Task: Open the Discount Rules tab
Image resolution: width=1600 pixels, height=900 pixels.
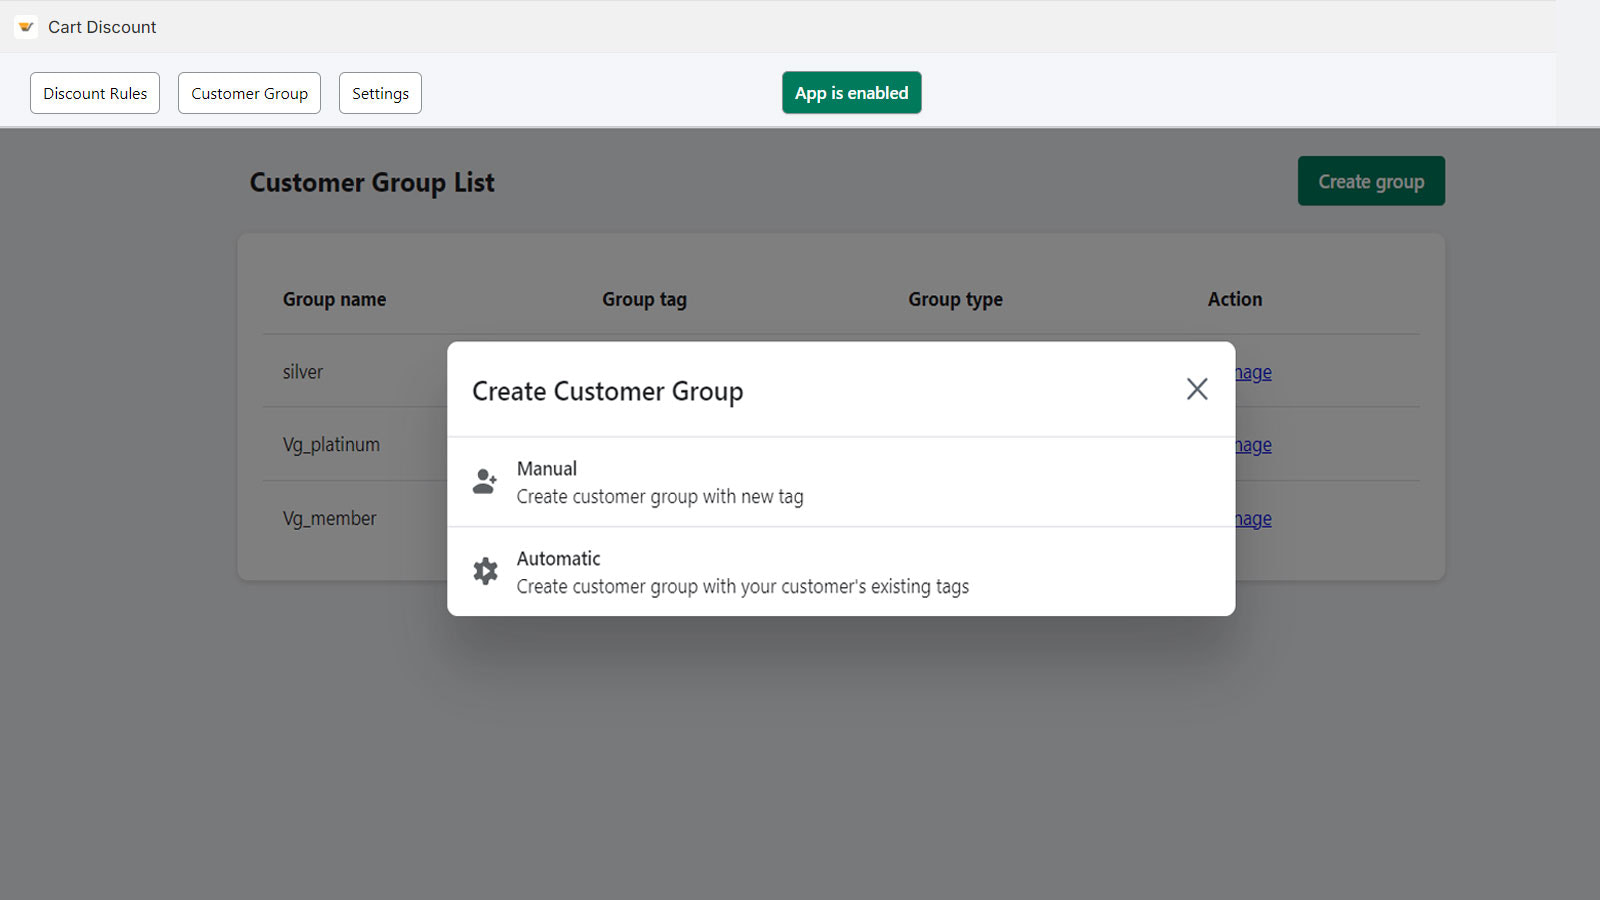Action: [95, 93]
